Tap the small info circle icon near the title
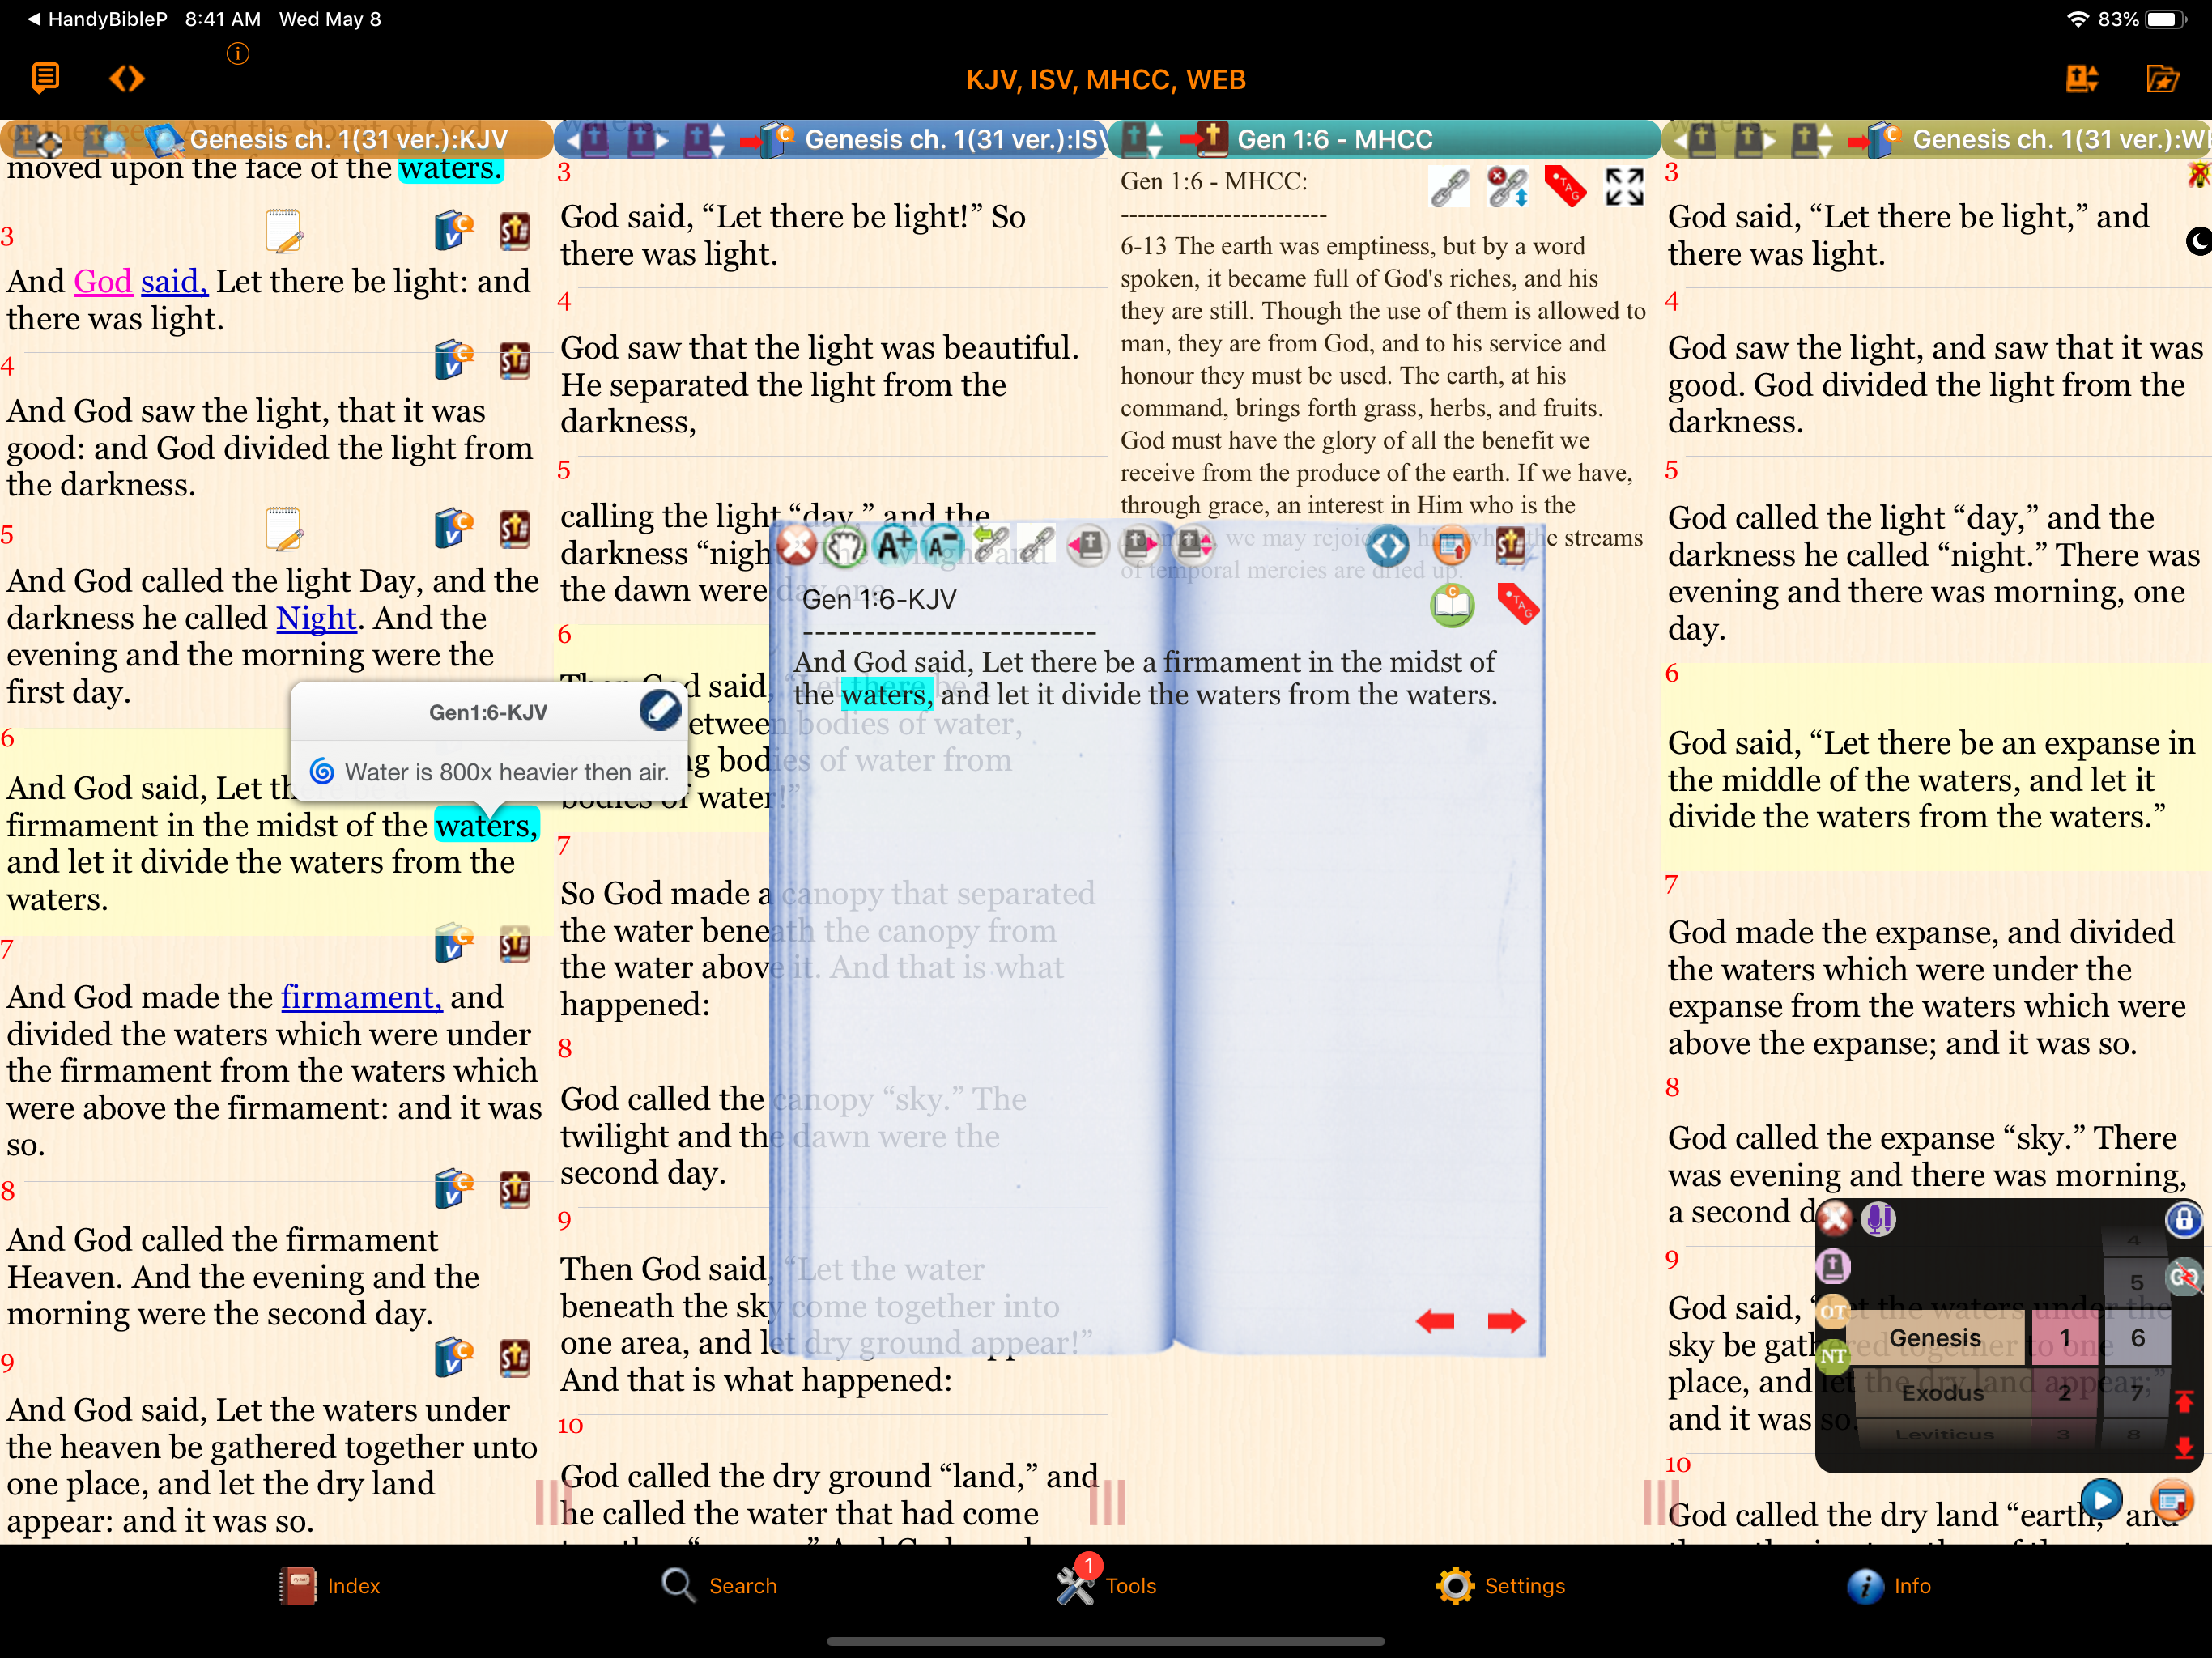2212x1658 pixels. pos(237,54)
